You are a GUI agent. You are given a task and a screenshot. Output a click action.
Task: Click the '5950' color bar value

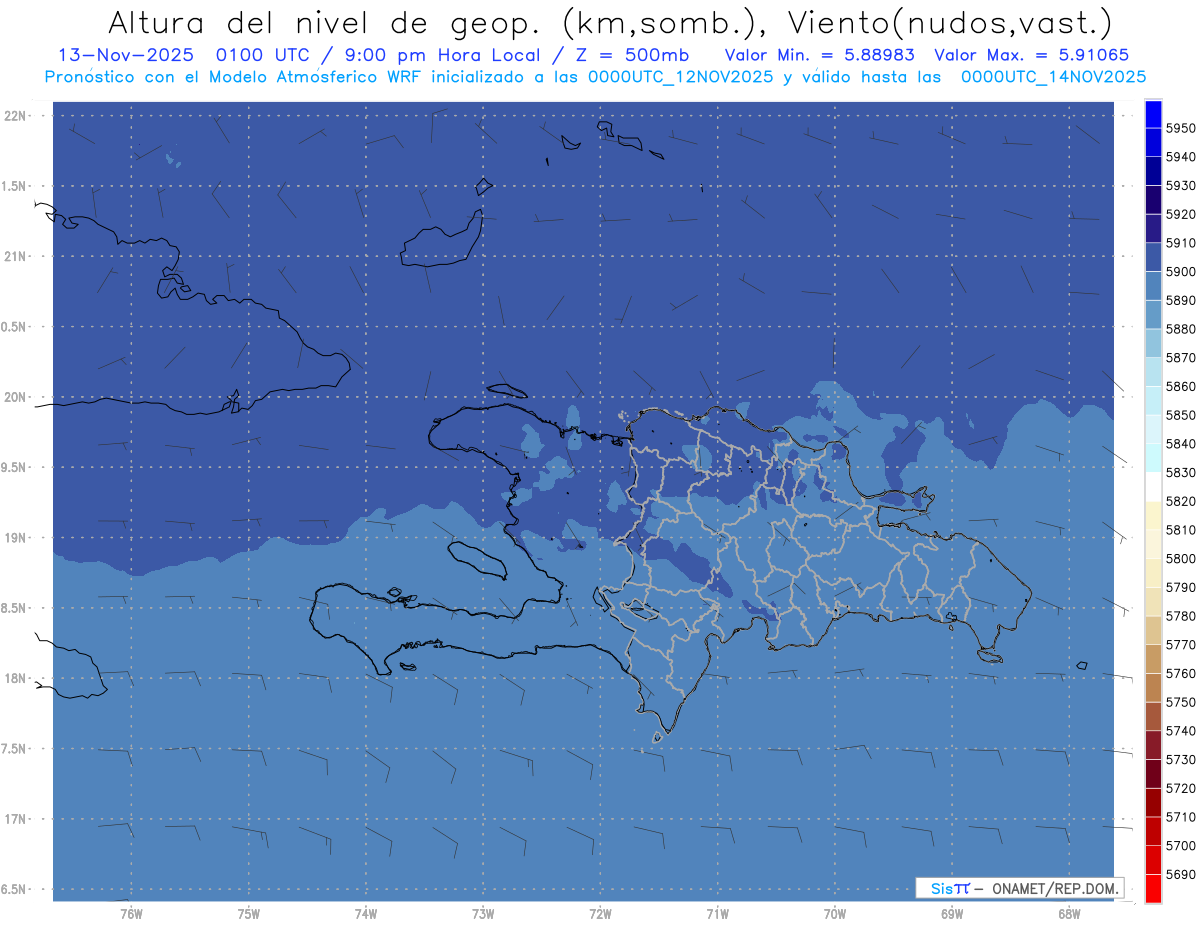click(1180, 128)
